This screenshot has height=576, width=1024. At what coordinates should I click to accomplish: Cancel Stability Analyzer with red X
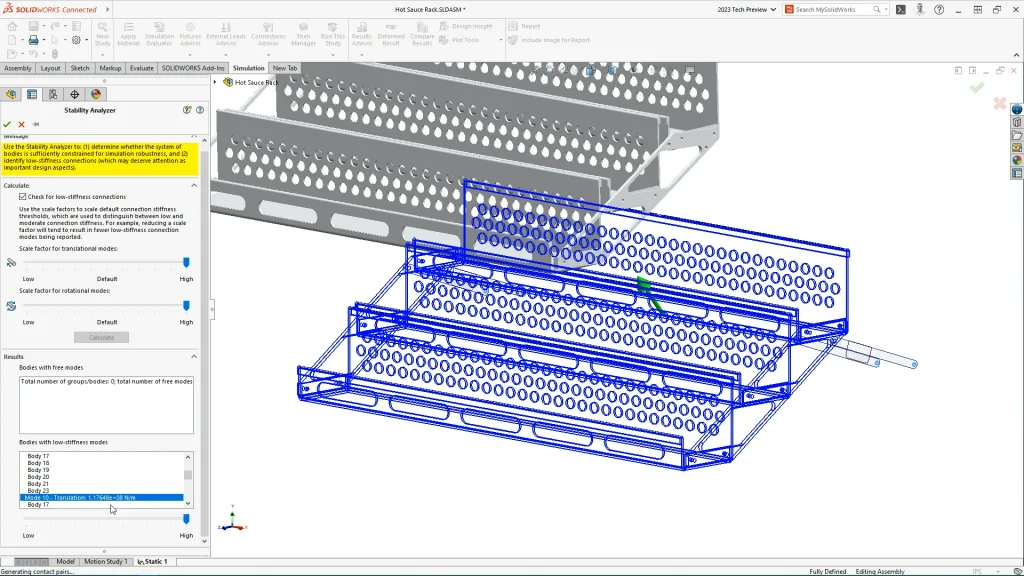22,125
